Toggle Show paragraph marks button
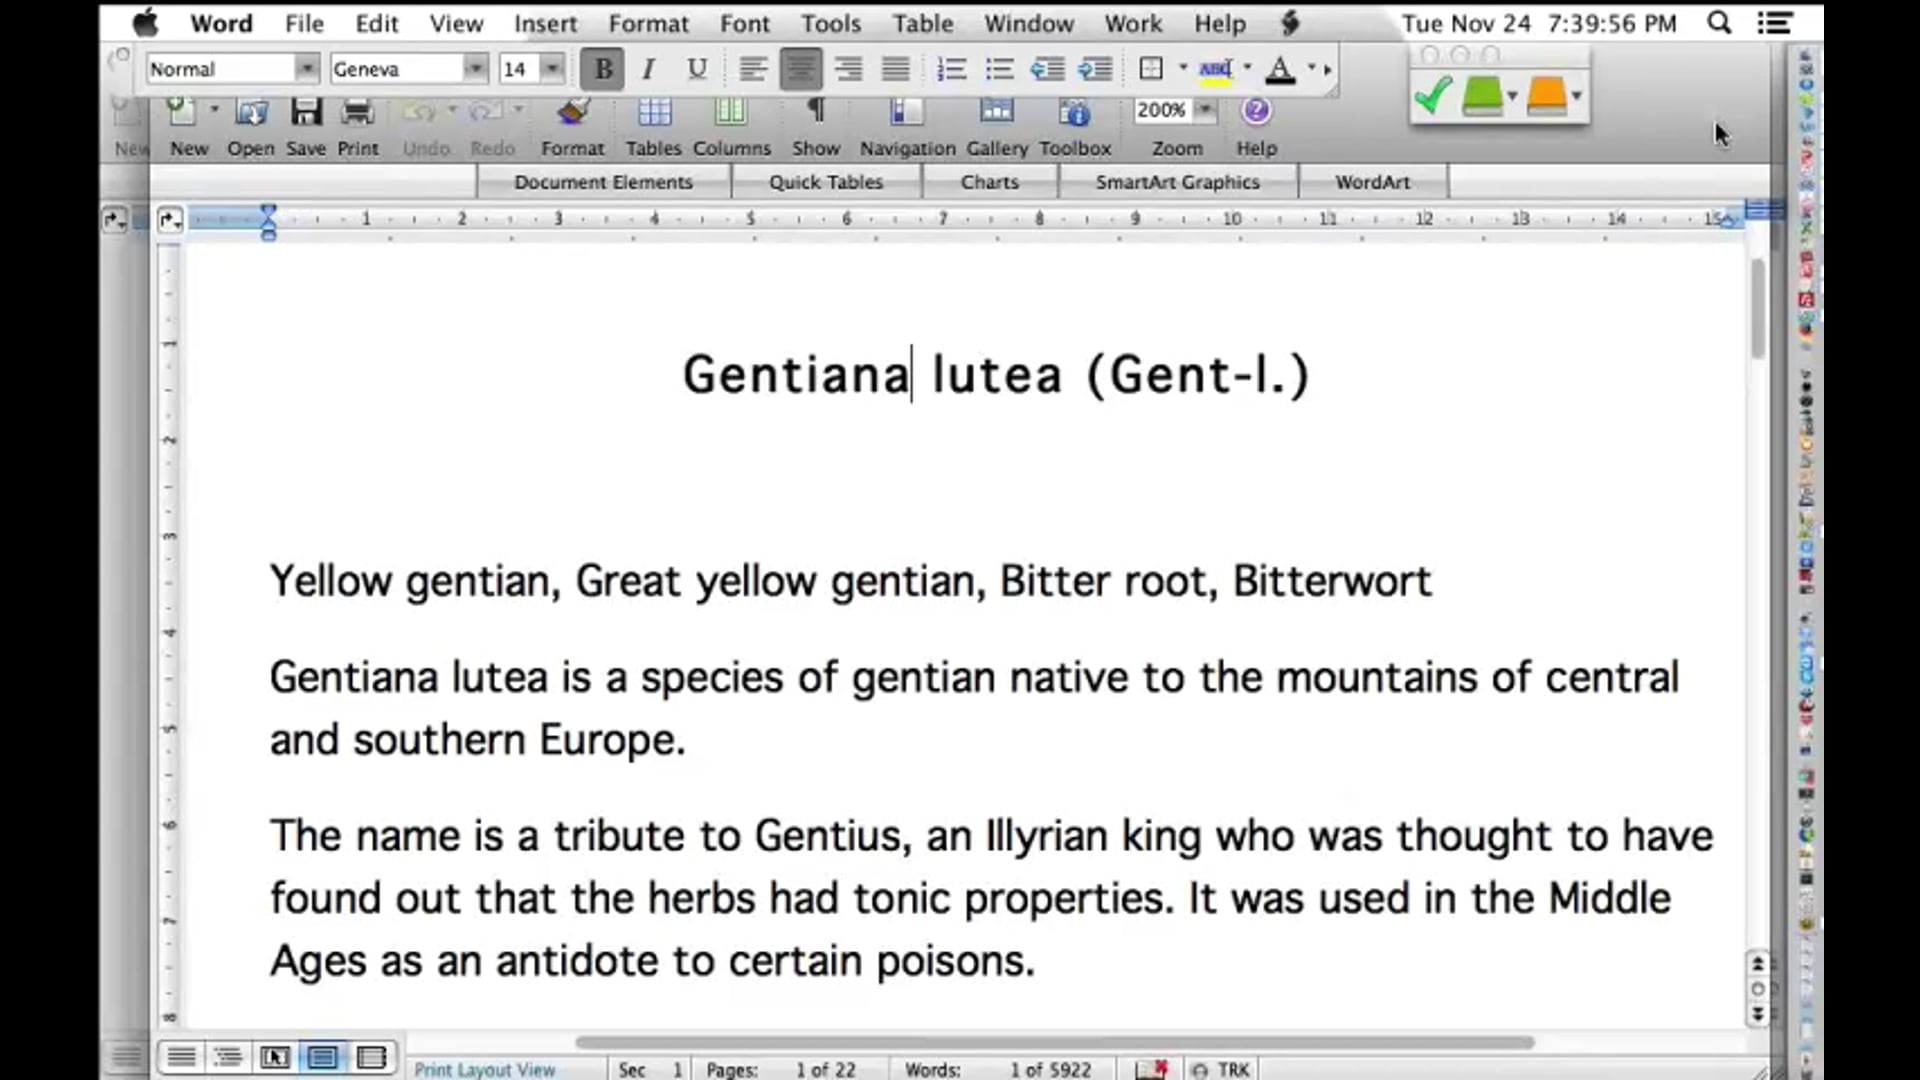This screenshot has height=1080, width=1920. (x=816, y=112)
